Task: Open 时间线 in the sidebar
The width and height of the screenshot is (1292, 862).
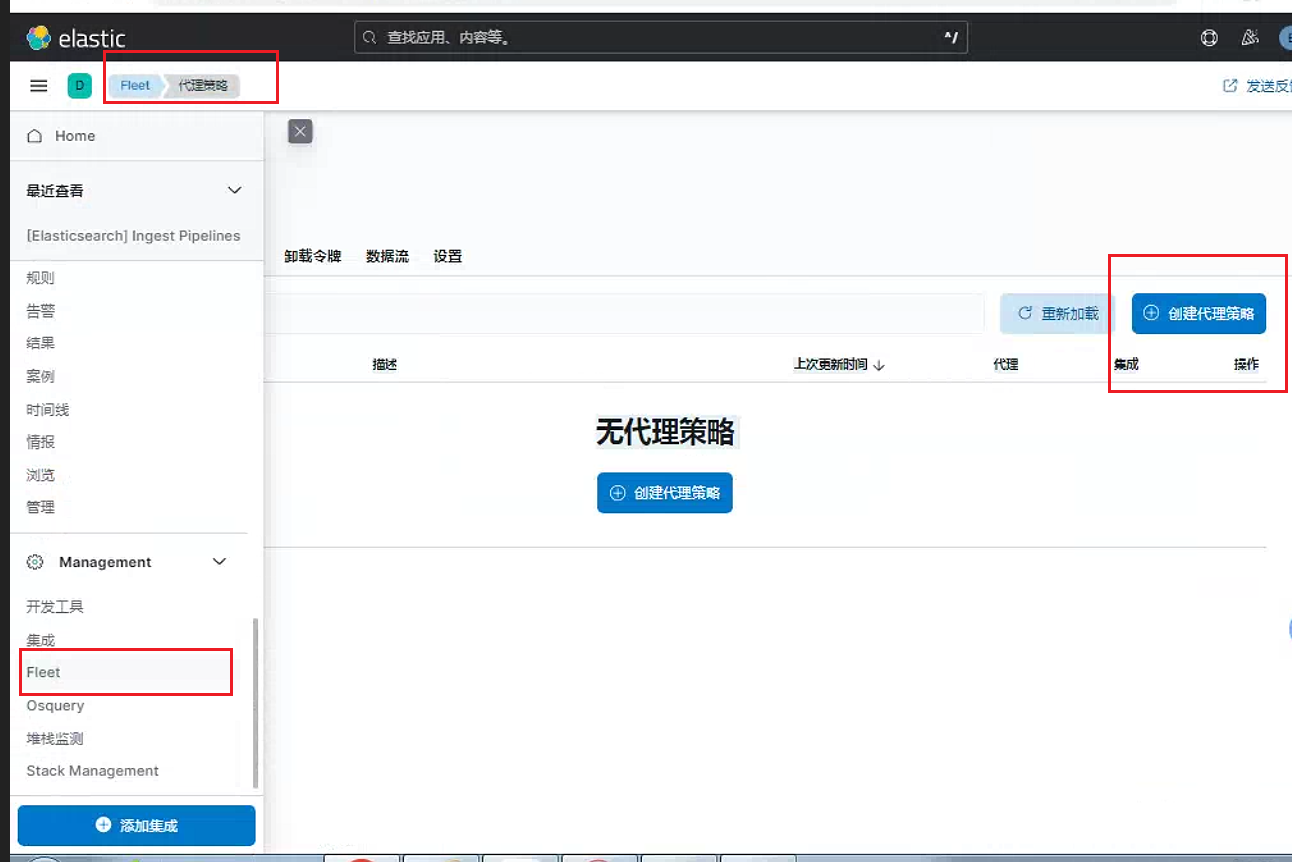Action: pos(48,409)
